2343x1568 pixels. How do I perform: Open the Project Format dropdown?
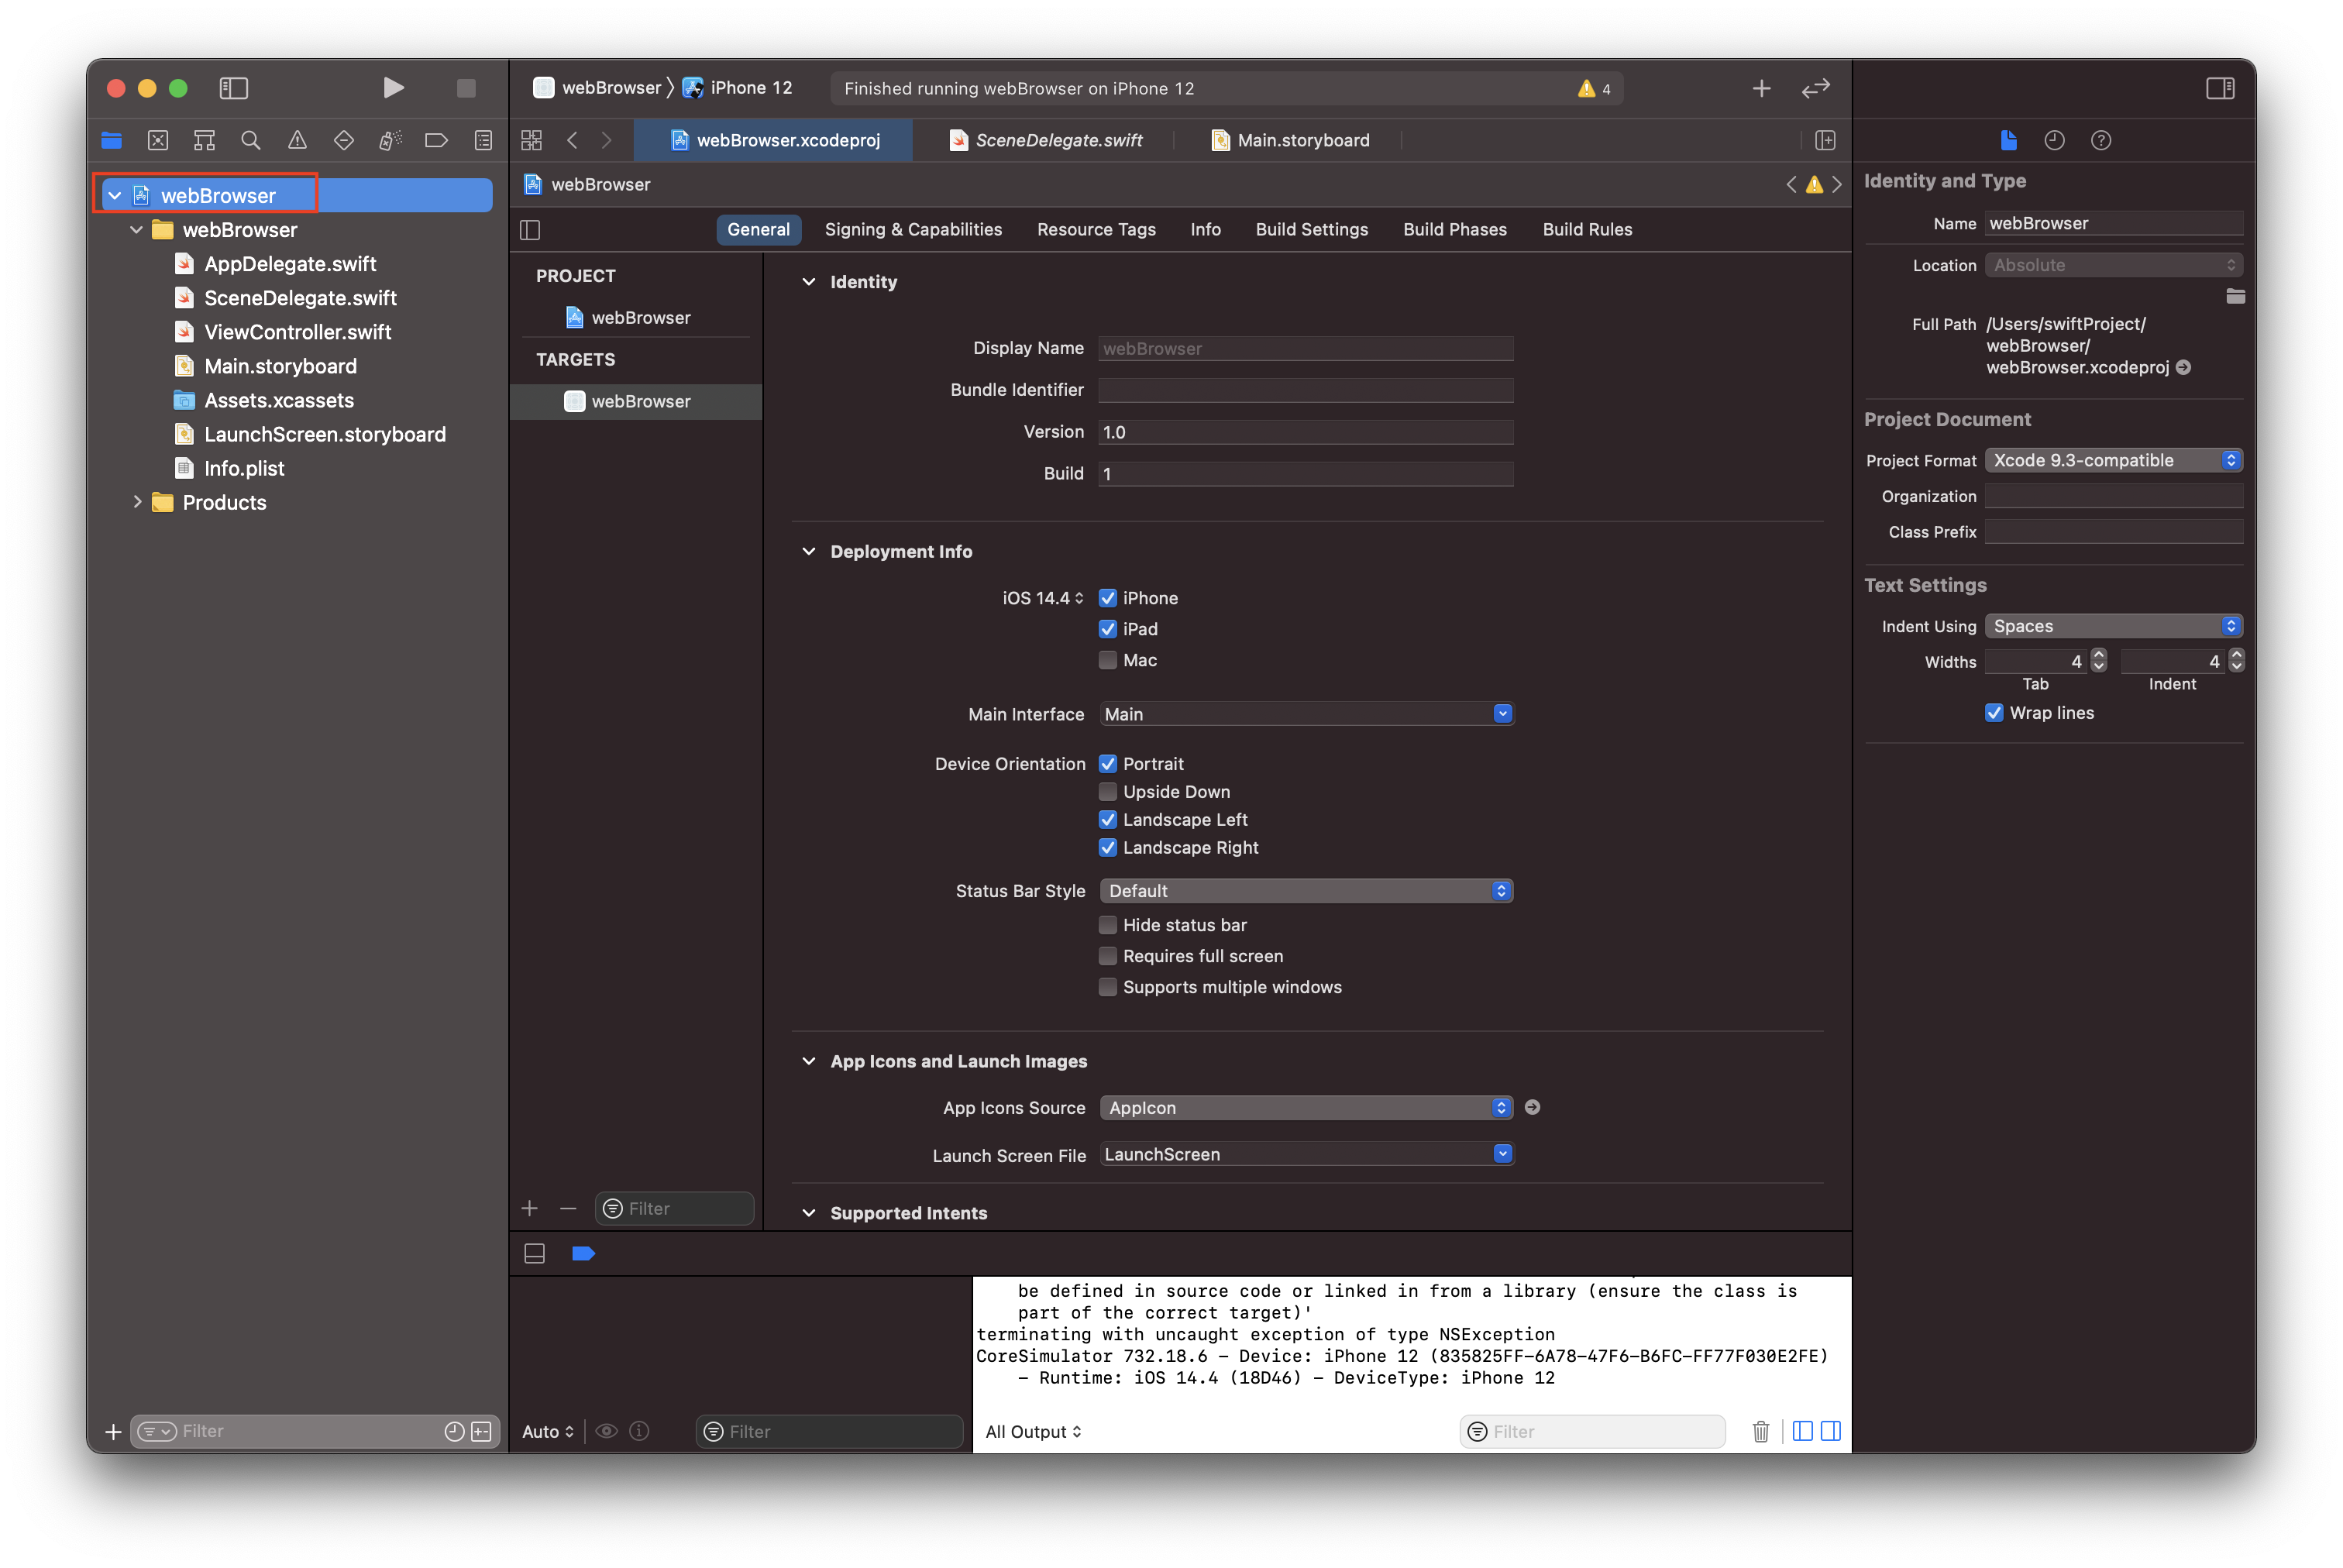coord(2112,460)
